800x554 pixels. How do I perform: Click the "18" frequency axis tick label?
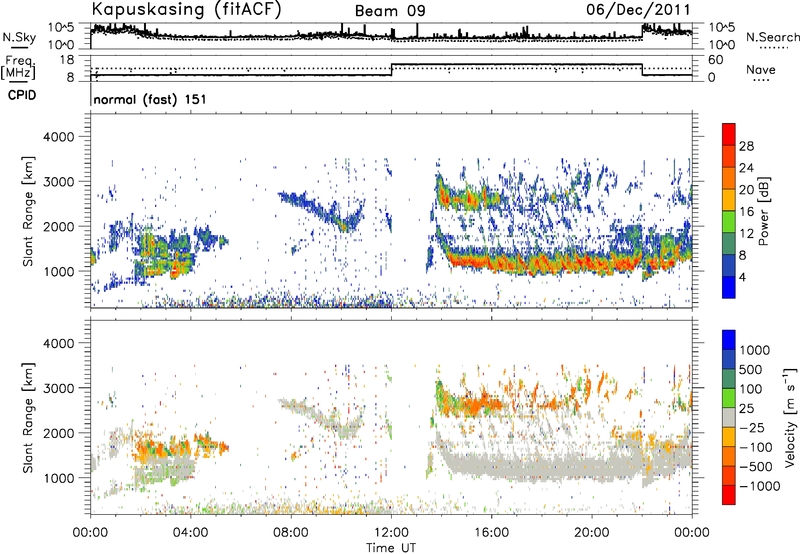[68, 60]
